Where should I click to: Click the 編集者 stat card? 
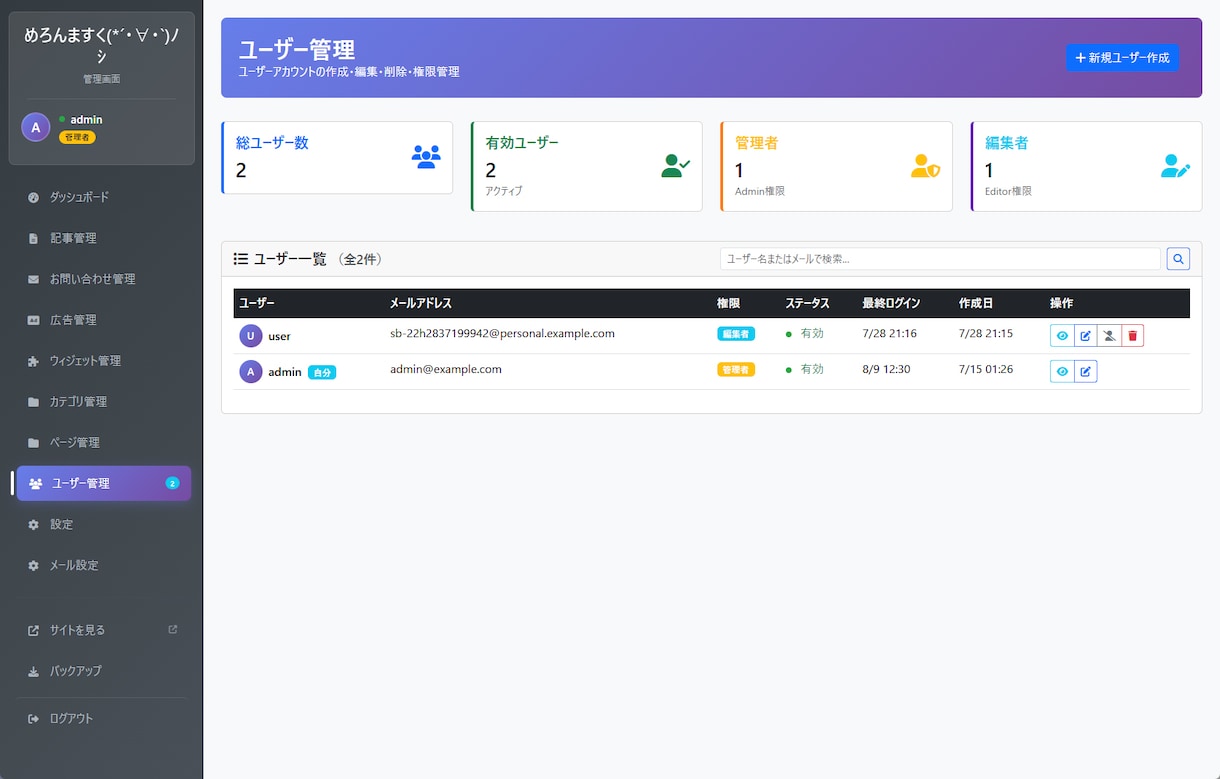coord(1087,166)
